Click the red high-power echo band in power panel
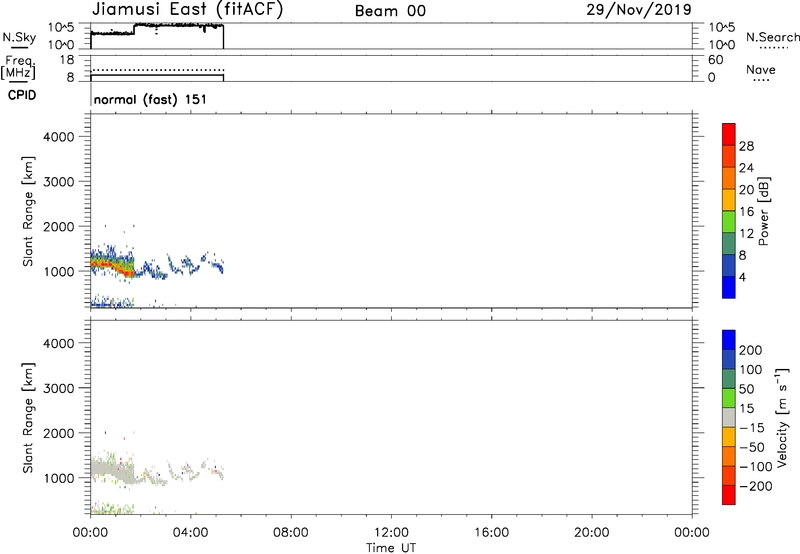This screenshot has height=554, width=800. (110, 265)
